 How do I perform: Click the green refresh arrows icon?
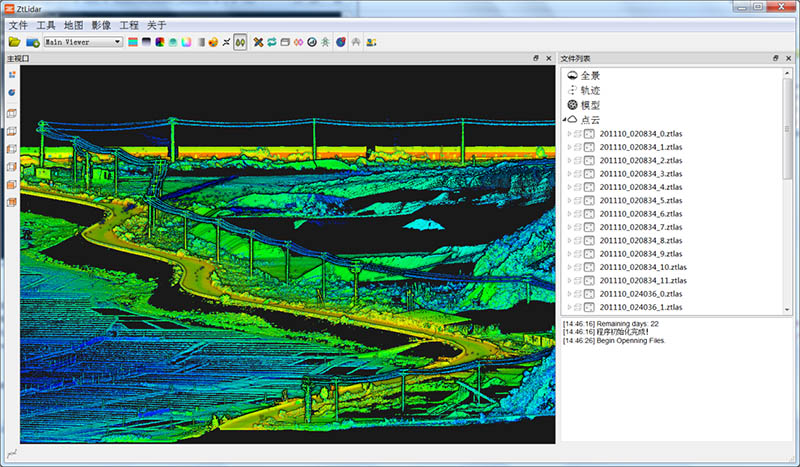point(271,42)
